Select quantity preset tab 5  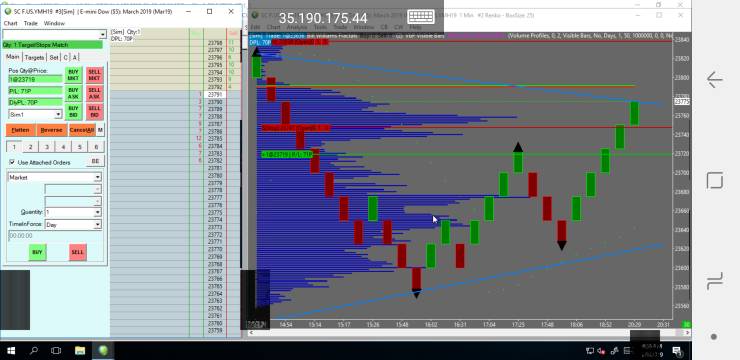[80, 147]
